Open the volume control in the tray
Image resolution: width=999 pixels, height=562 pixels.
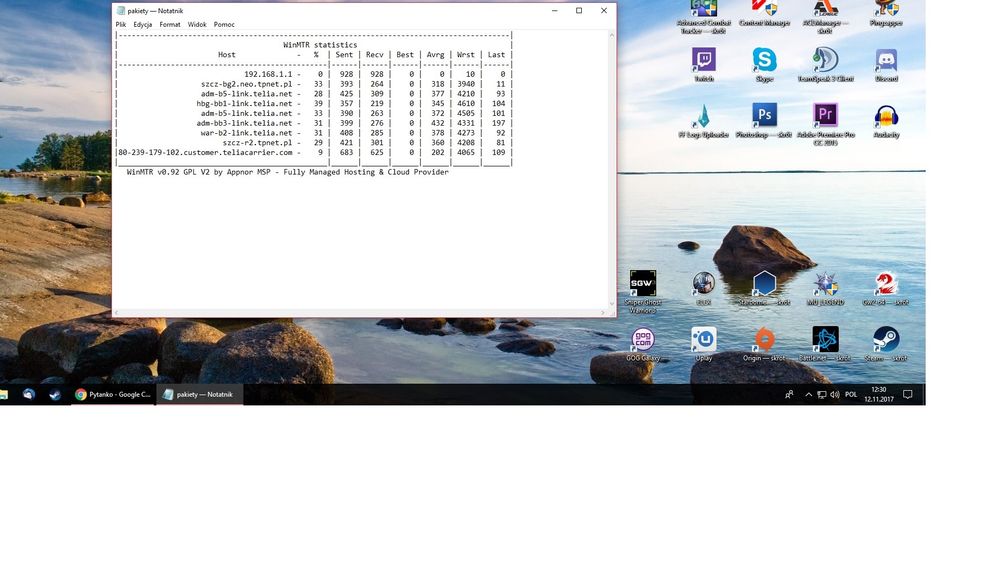coord(834,395)
